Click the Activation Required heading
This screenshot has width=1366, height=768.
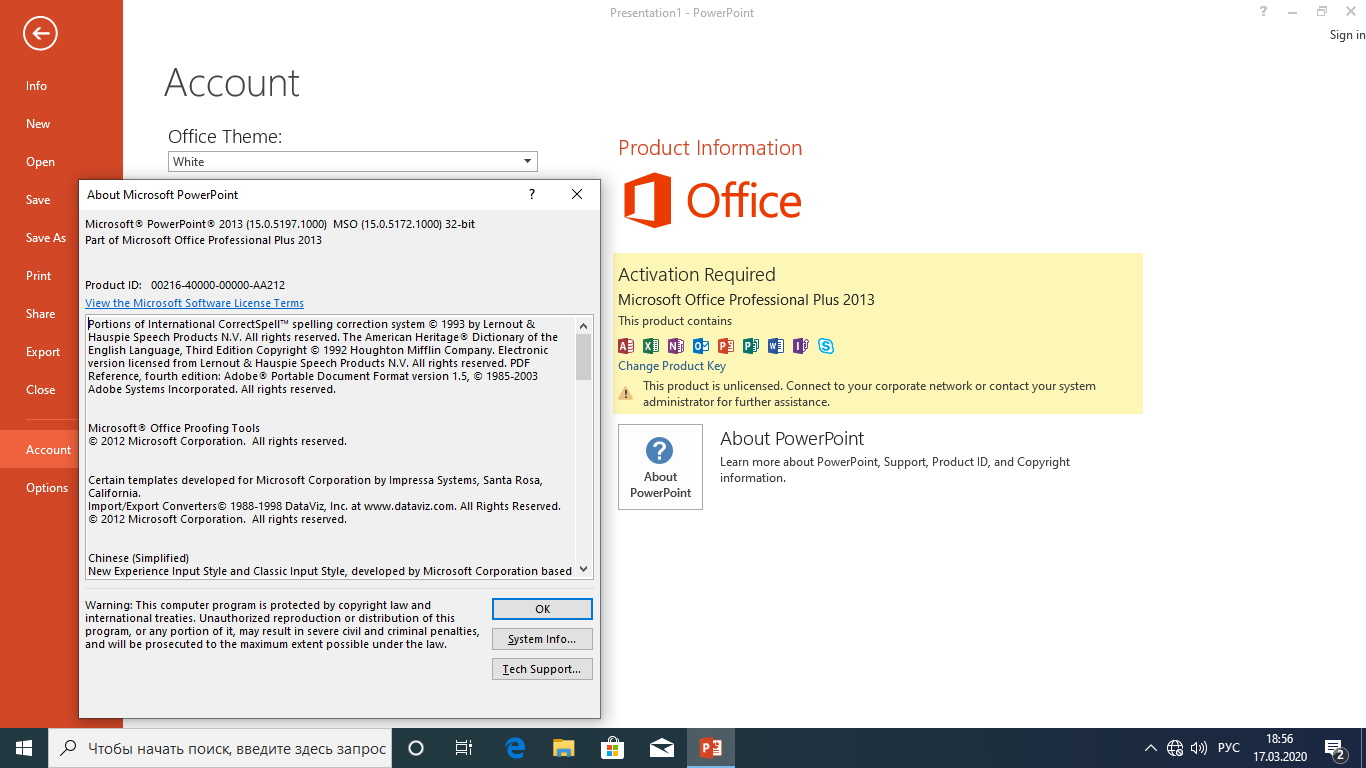pyautogui.click(x=697, y=275)
